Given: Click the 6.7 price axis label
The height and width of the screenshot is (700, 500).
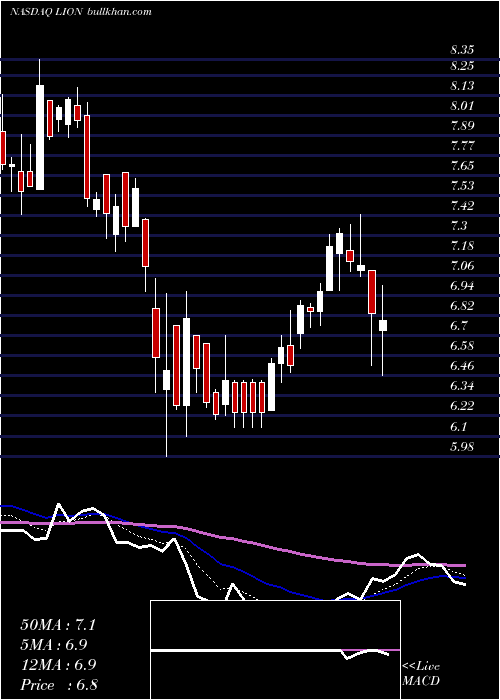Looking at the screenshot, I should pyautogui.click(x=459, y=326).
